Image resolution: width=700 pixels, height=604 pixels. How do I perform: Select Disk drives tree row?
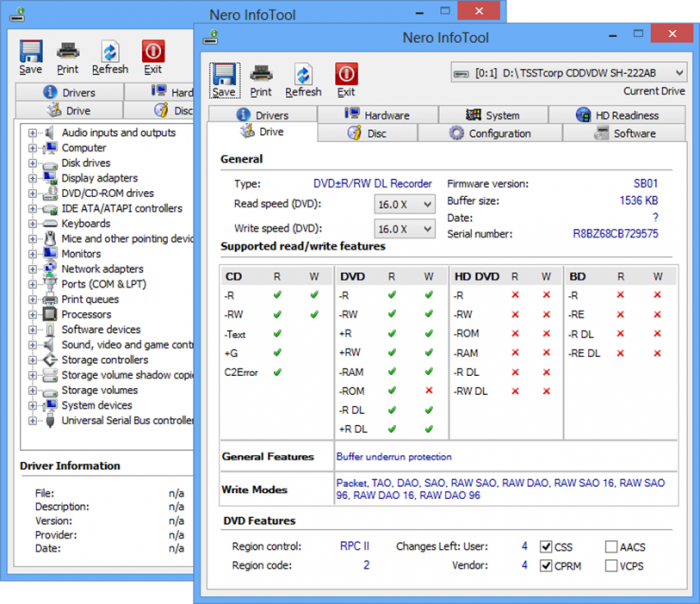point(86,163)
